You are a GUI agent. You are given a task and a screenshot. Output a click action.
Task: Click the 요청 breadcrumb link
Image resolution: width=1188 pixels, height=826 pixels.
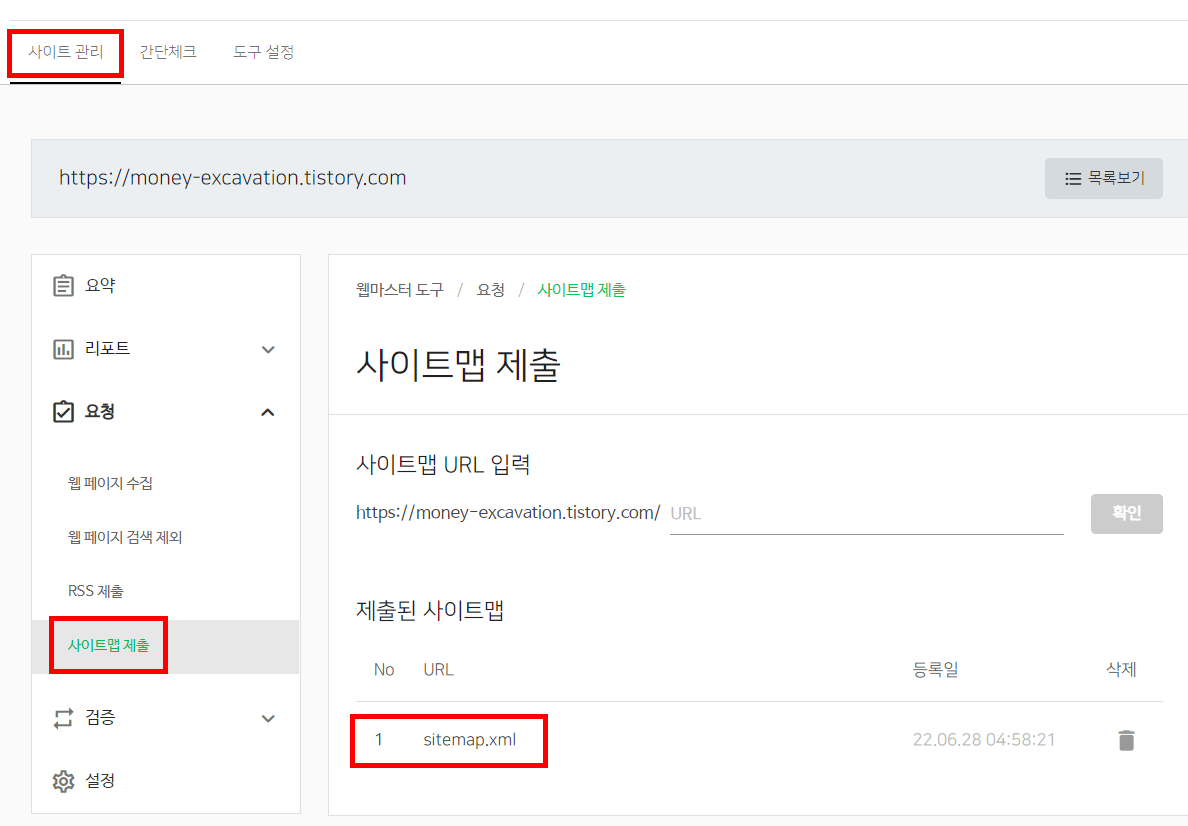(x=490, y=290)
